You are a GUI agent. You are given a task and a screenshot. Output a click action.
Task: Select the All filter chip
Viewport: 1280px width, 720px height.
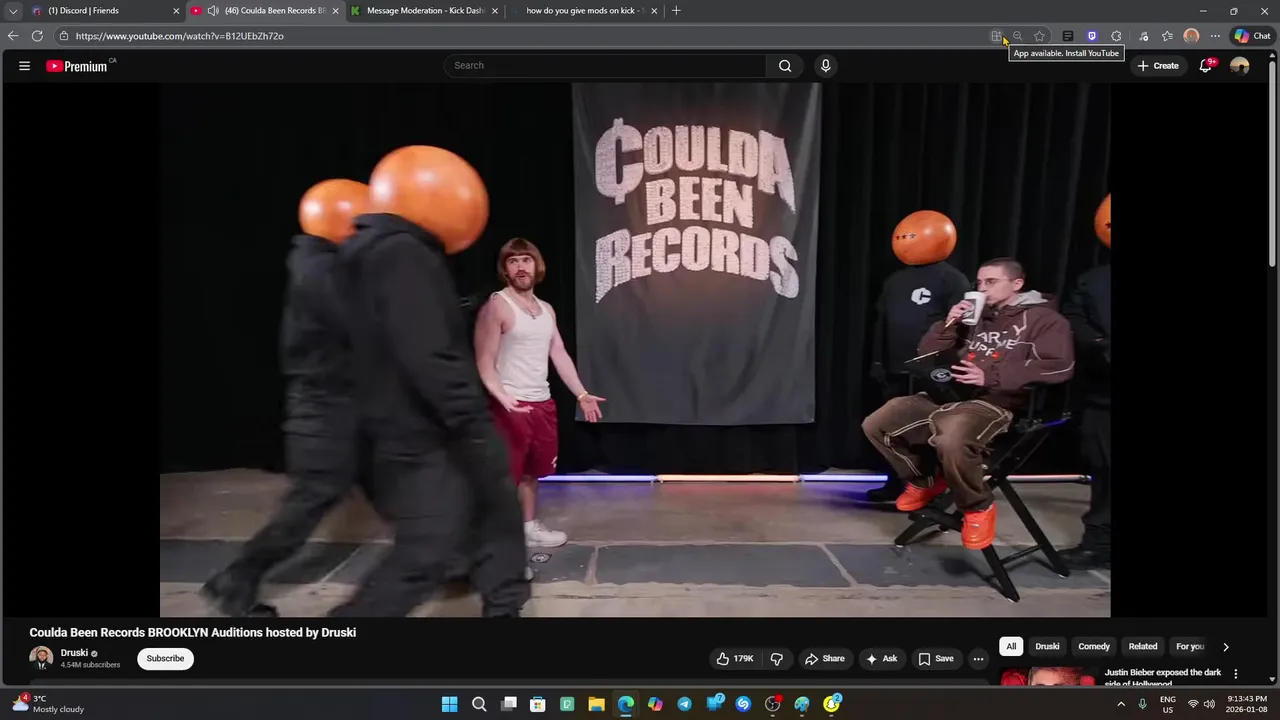tap(1011, 646)
